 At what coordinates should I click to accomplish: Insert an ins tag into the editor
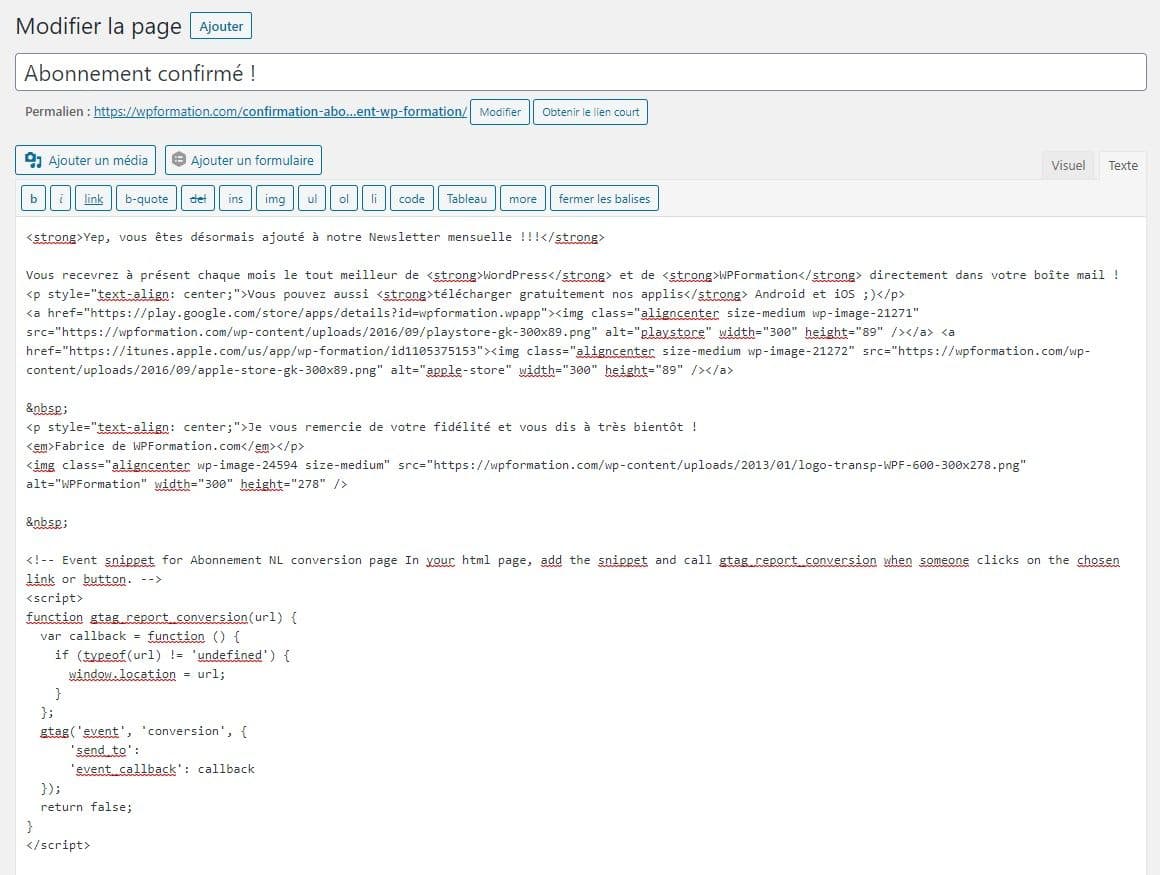click(235, 197)
